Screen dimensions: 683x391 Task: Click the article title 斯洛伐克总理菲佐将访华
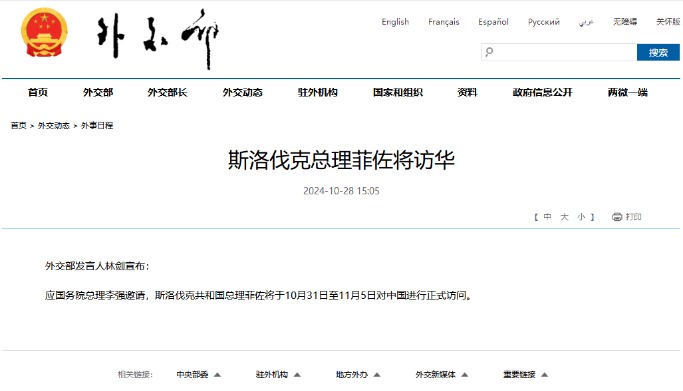pos(341,160)
